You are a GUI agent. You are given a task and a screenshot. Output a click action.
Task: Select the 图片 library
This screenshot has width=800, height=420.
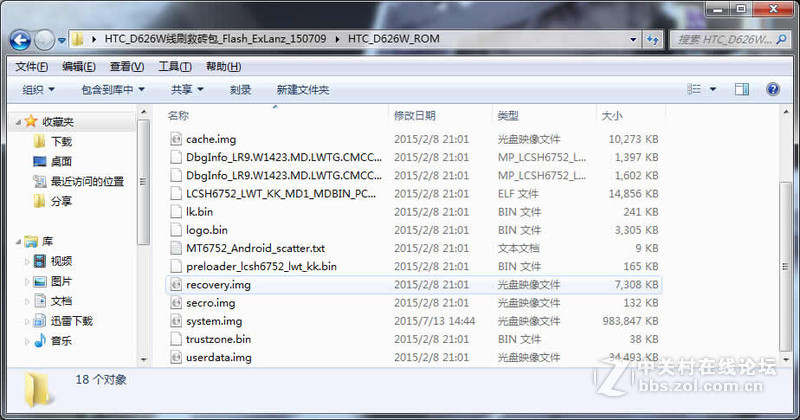click(x=61, y=281)
